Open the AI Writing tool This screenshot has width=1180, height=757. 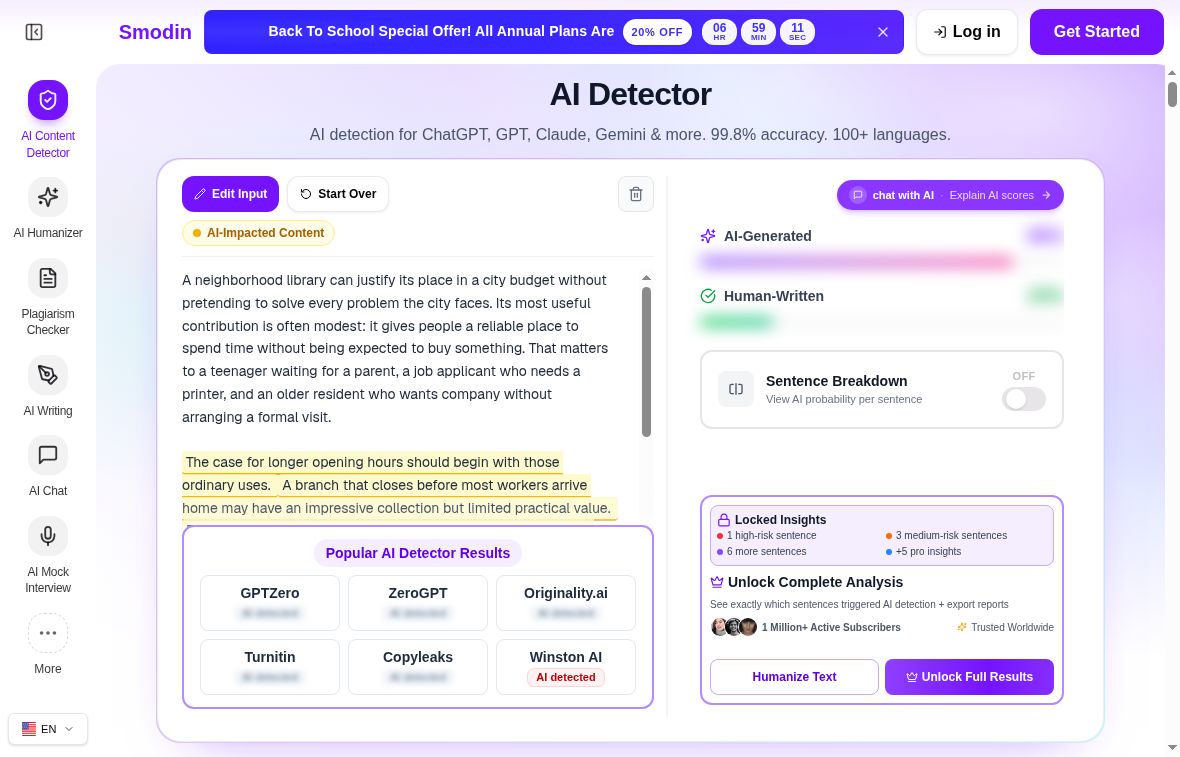(47, 386)
